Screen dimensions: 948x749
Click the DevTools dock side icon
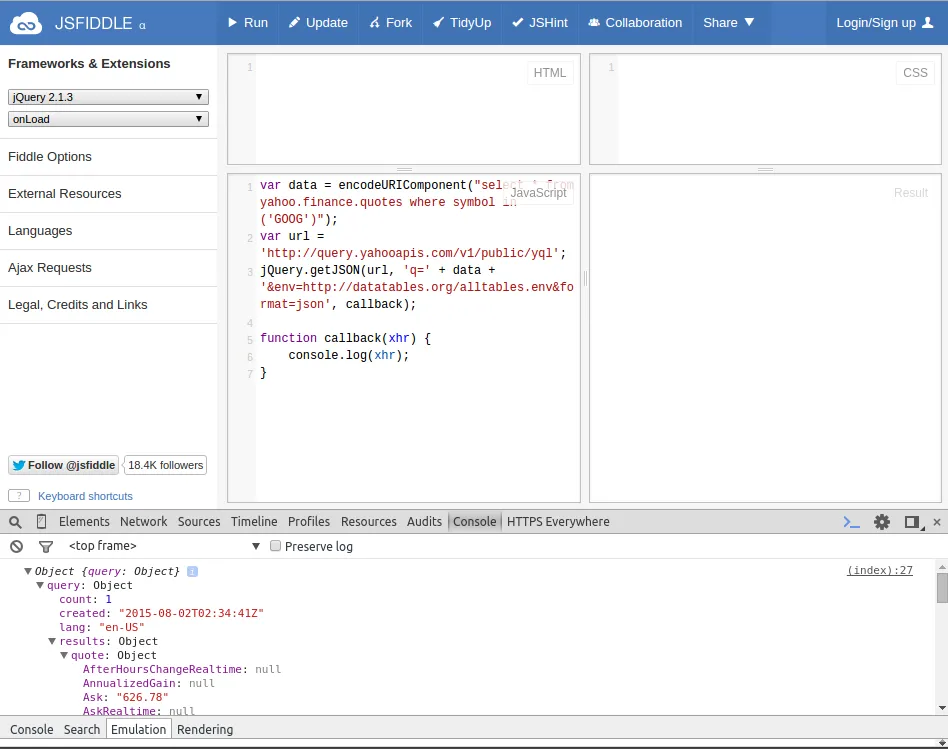(x=911, y=521)
